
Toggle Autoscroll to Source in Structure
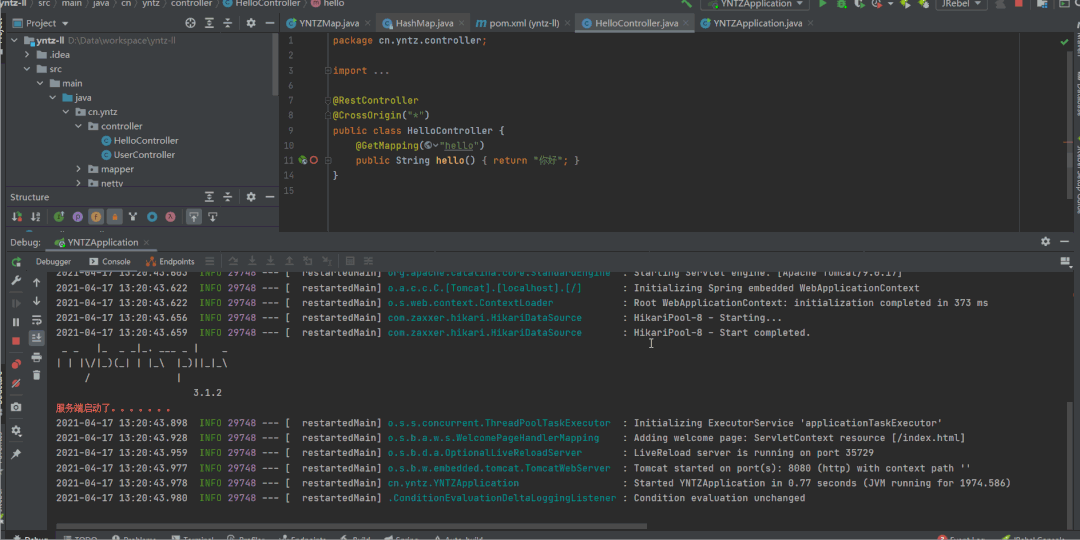(x=194, y=217)
